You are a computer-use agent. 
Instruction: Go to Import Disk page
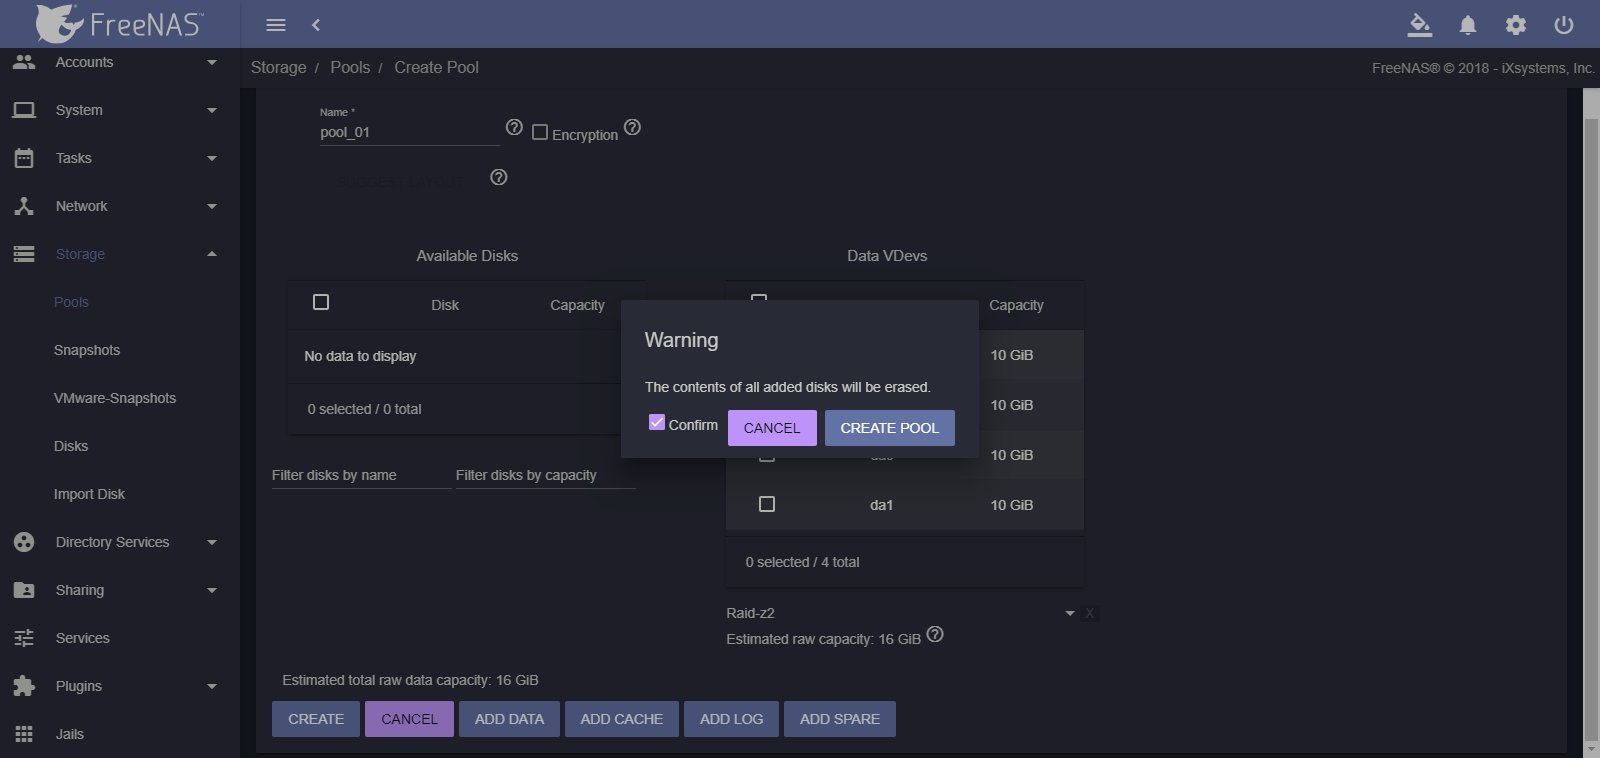tap(89, 494)
